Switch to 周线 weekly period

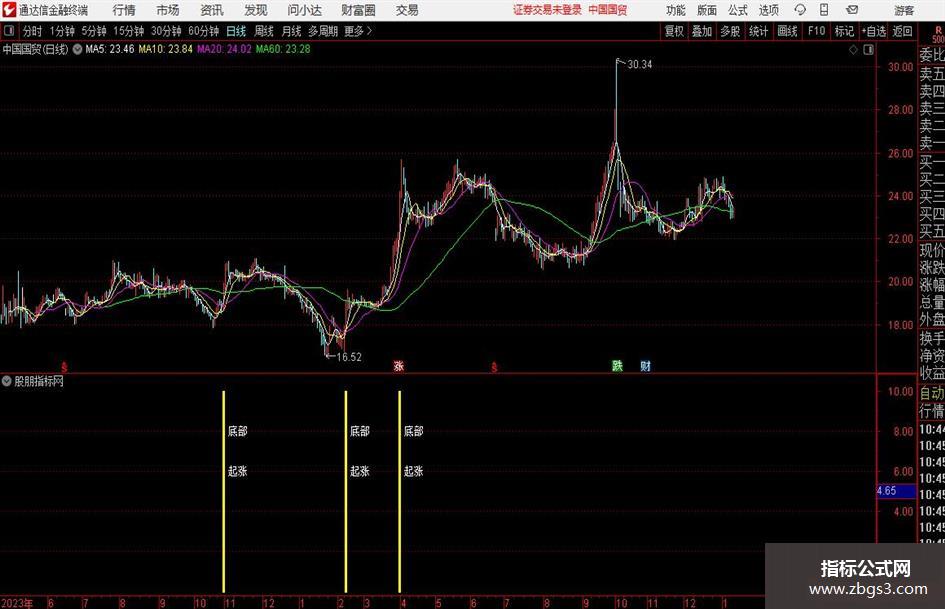[263, 31]
